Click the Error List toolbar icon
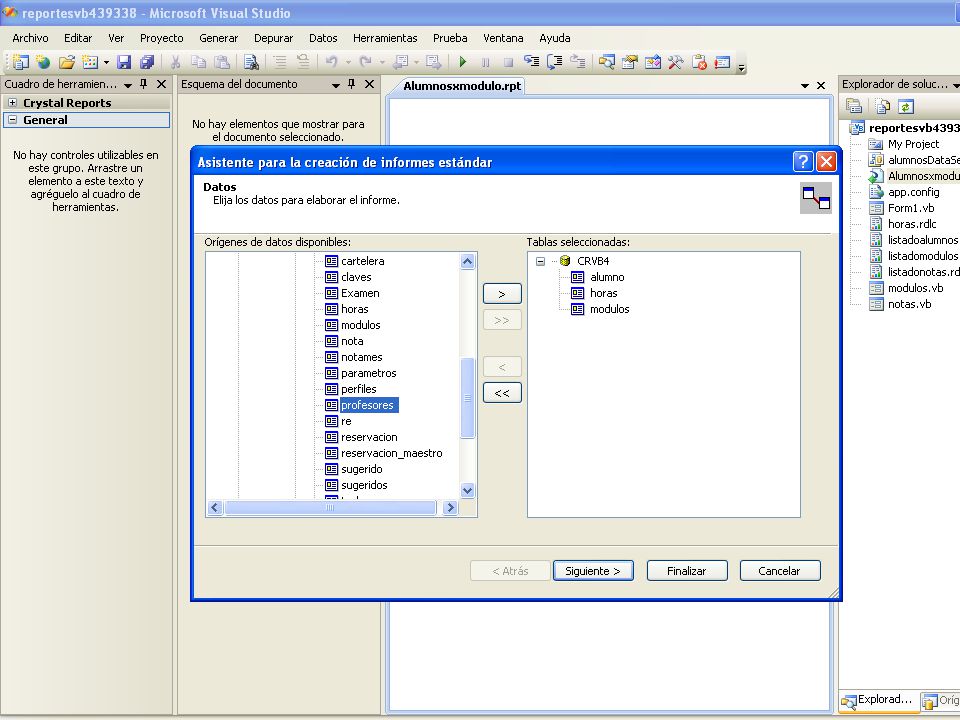The height and width of the screenshot is (720, 960). (699, 62)
